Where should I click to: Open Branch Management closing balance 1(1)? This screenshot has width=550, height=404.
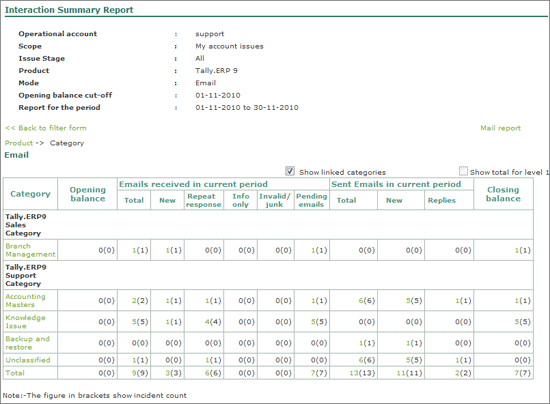point(522,250)
